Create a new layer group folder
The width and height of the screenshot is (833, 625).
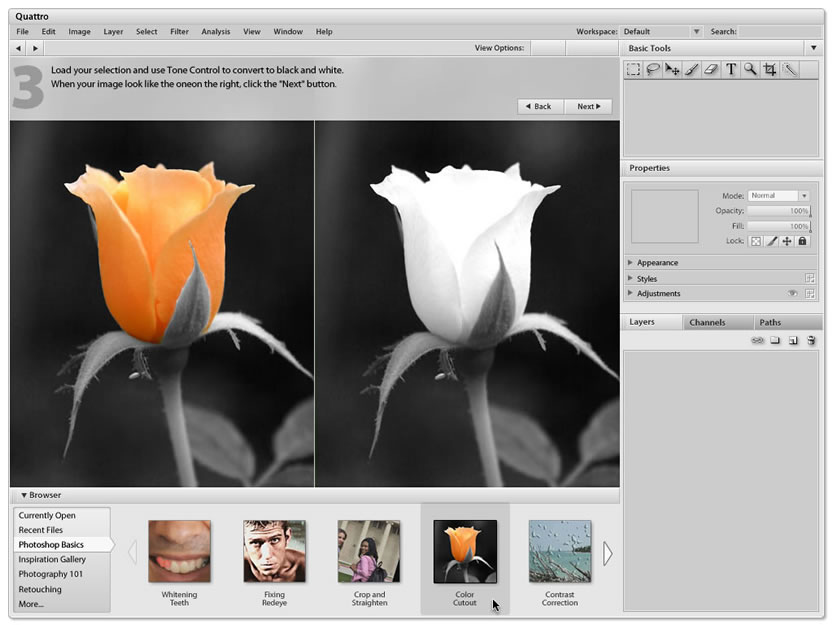(x=776, y=341)
